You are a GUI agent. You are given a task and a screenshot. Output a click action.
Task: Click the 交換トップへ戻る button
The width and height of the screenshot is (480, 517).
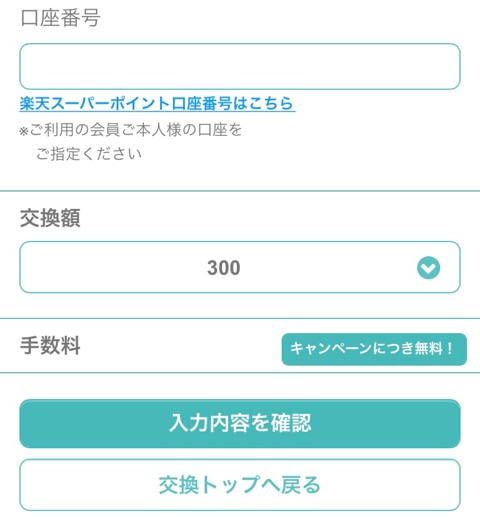240,485
